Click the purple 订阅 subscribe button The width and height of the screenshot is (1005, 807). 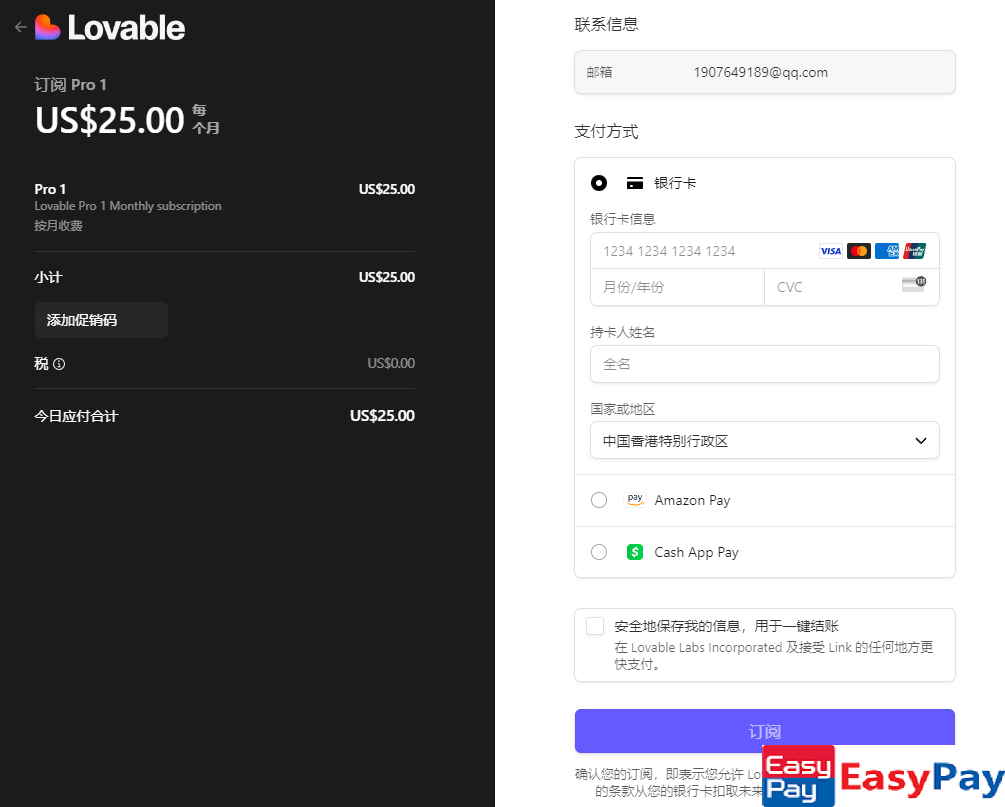coord(765,731)
